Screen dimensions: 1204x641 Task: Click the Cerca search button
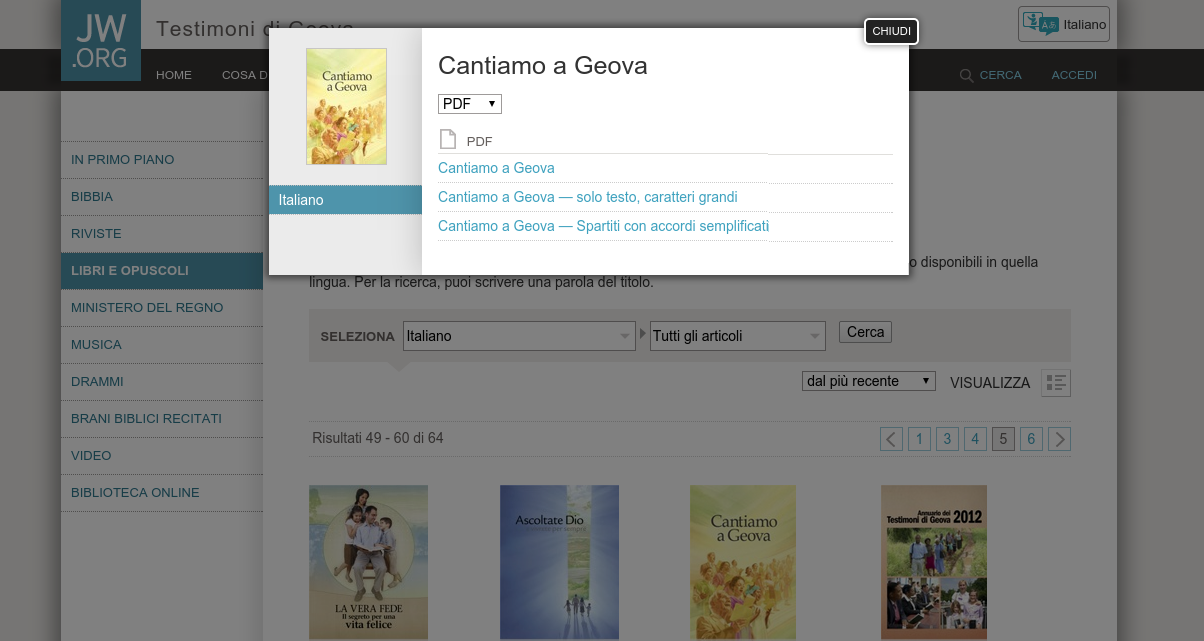click(865, 332)
